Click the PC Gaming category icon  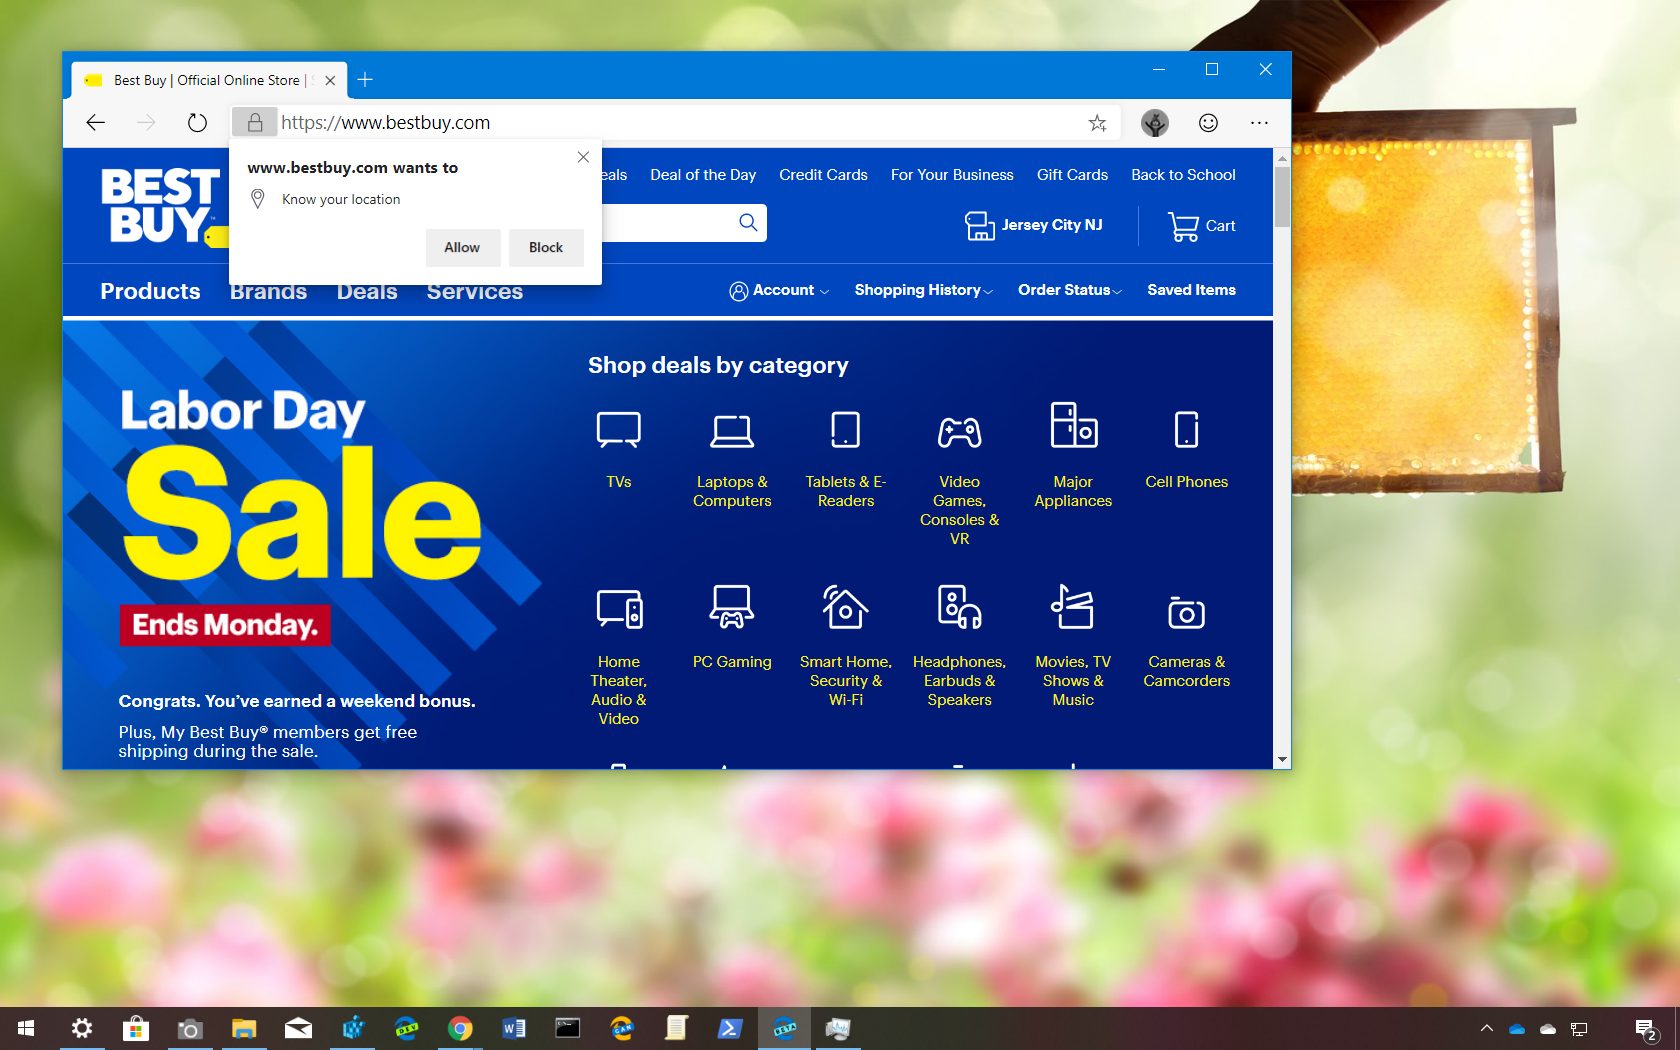pyautogui.click(x=731, y=608)
